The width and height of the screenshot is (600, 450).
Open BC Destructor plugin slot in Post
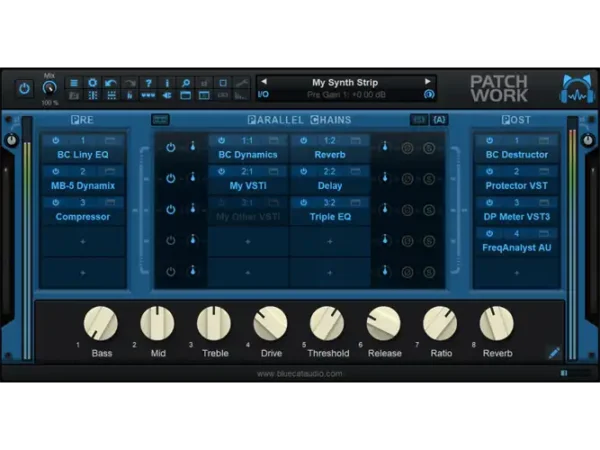pyautogui.click(x=517, y=155)
